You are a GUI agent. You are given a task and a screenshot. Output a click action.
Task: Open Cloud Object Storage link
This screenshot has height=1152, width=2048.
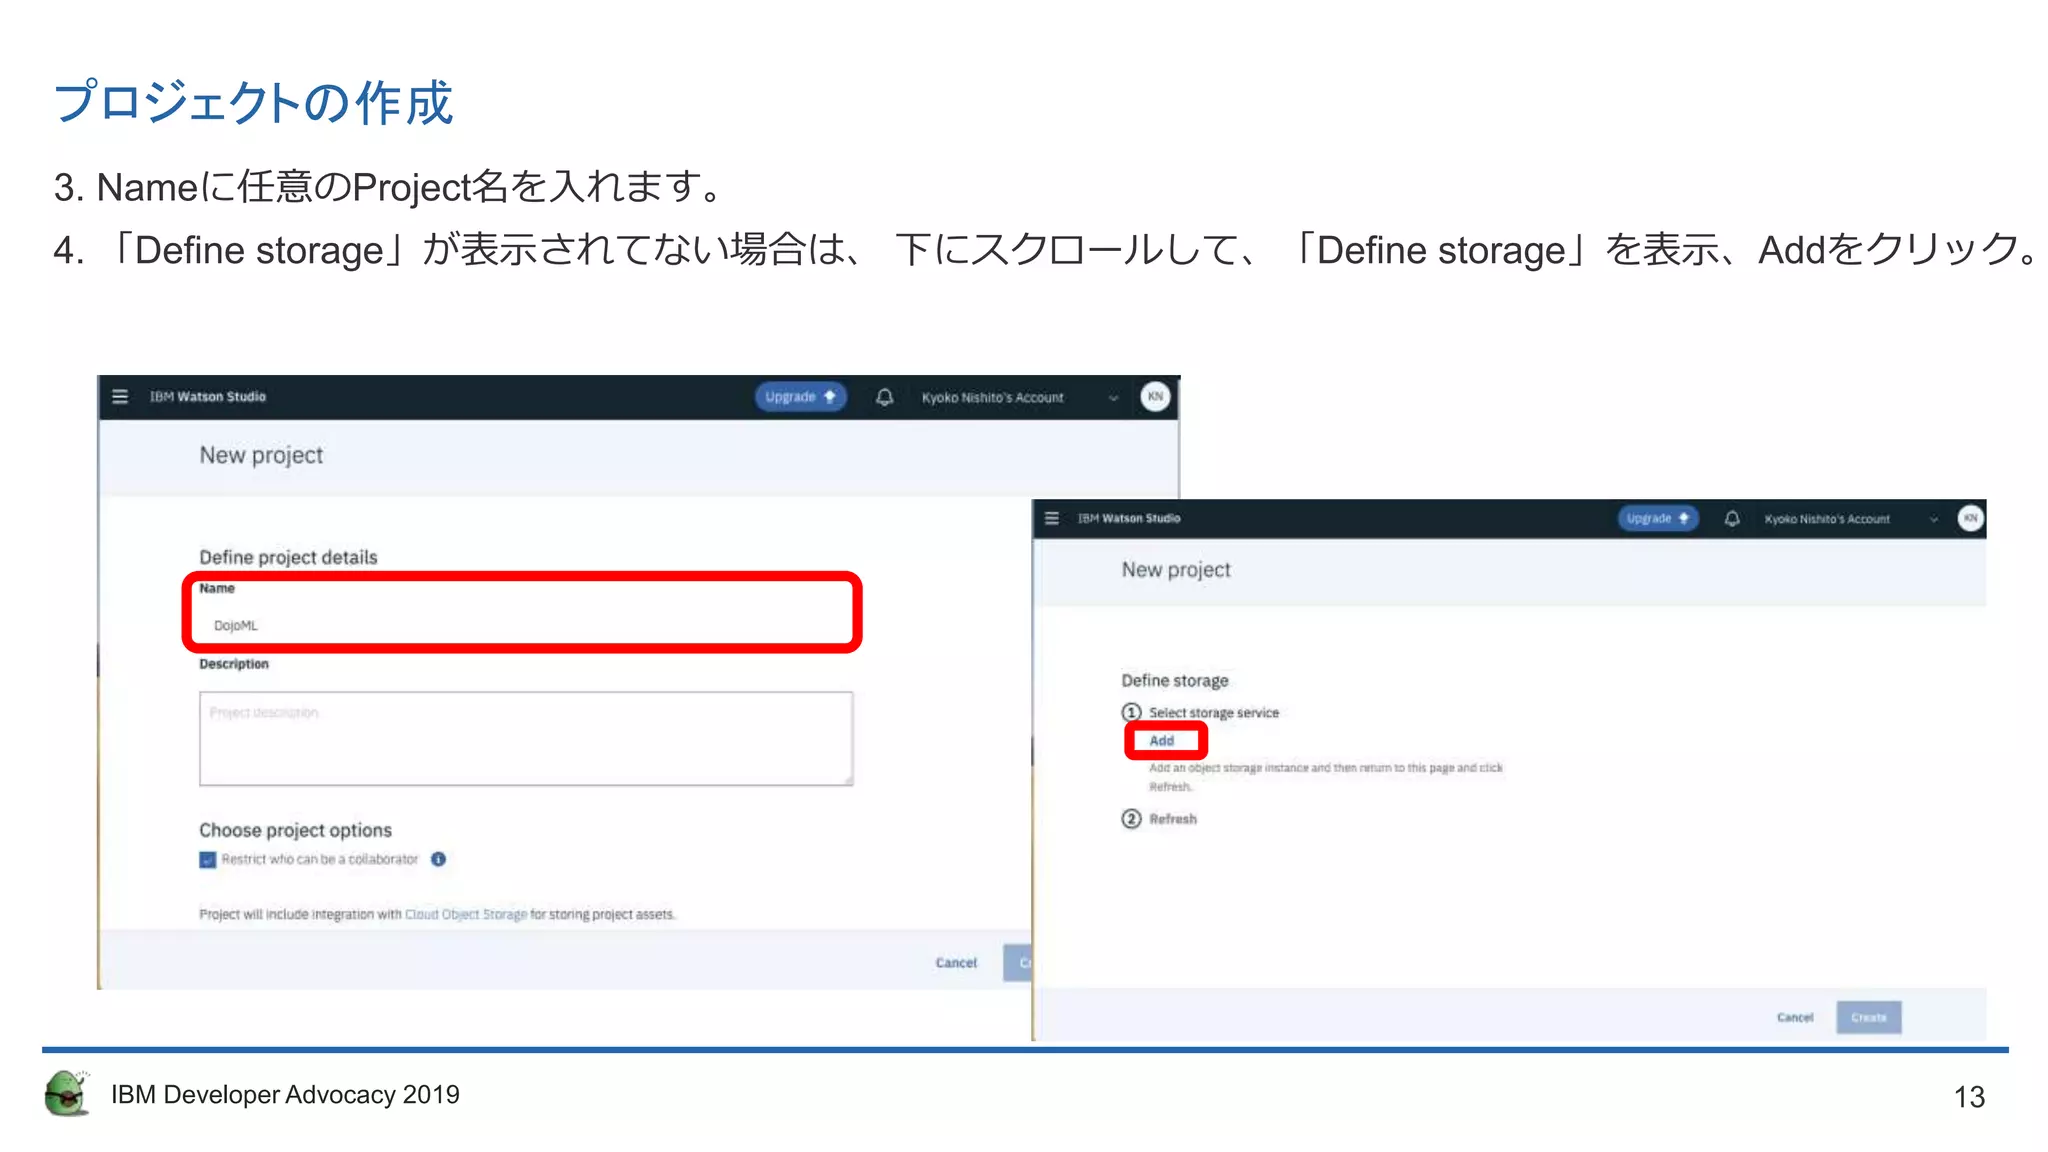[x=466, y=914]
